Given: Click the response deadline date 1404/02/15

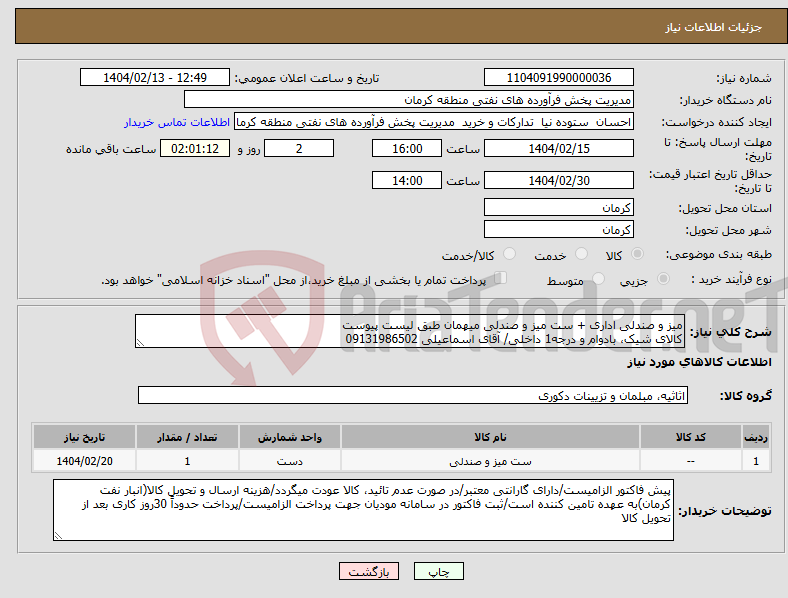Looking at the screenshot, I should tap(559, 148).
